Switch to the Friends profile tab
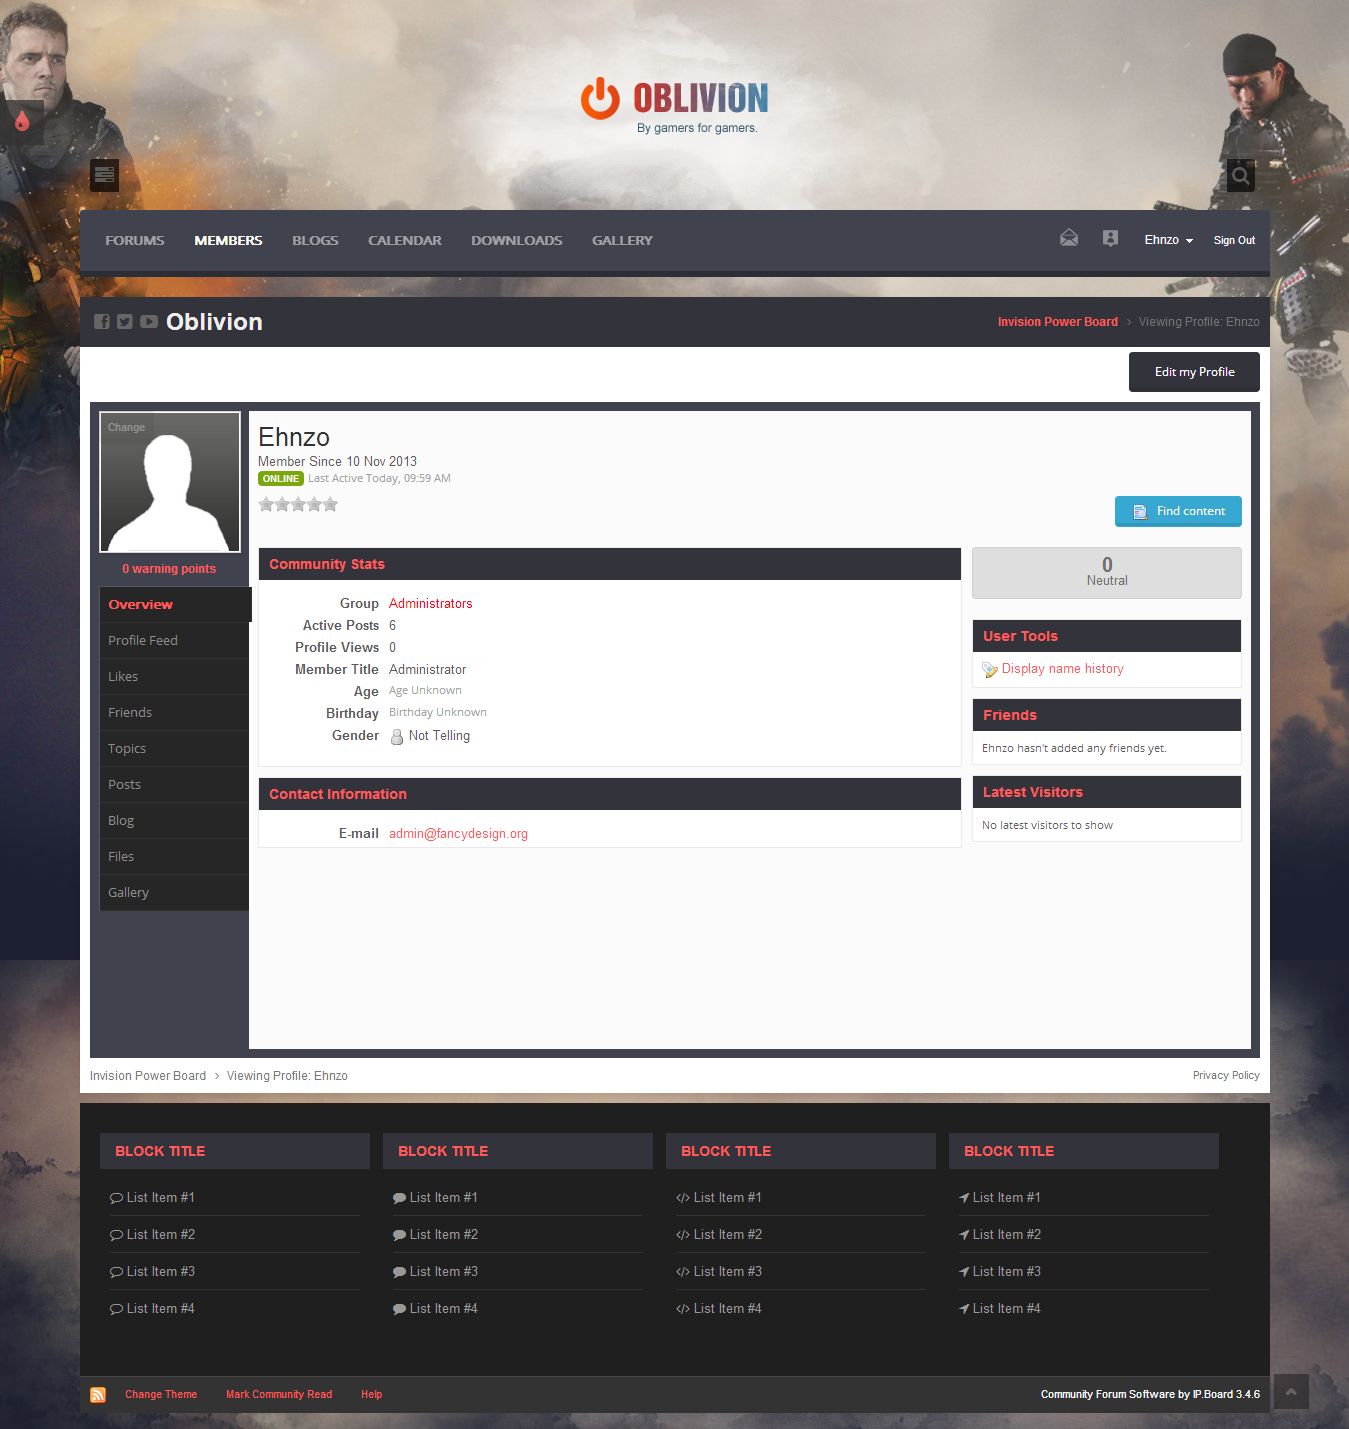This screenshot has width=1349, height=1429. point(130,713)
